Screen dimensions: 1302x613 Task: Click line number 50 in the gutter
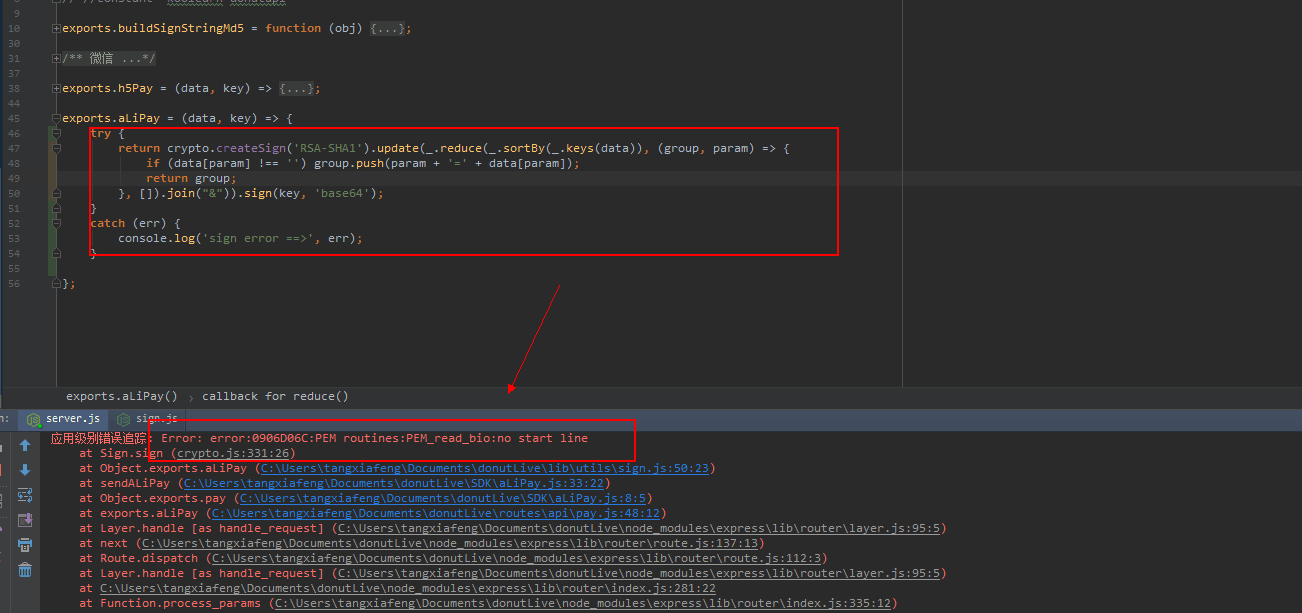point(14,193)
